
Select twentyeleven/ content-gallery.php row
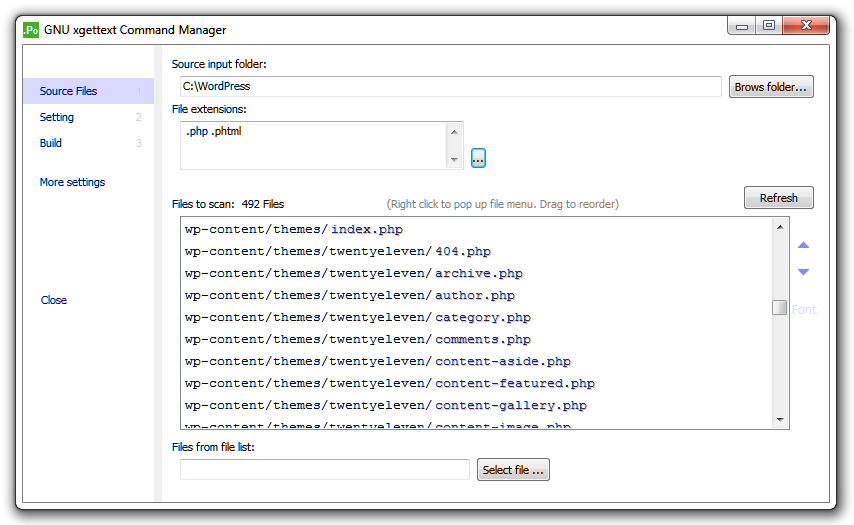477,405
